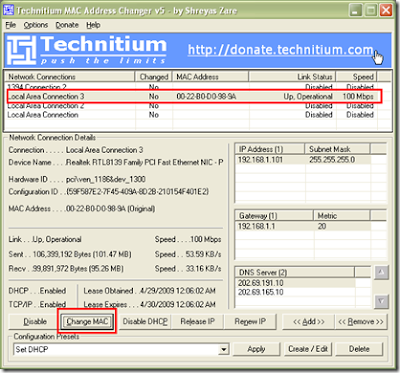Click the IP Address (1) column header
The image size is (400, 373).
point(270,149)
